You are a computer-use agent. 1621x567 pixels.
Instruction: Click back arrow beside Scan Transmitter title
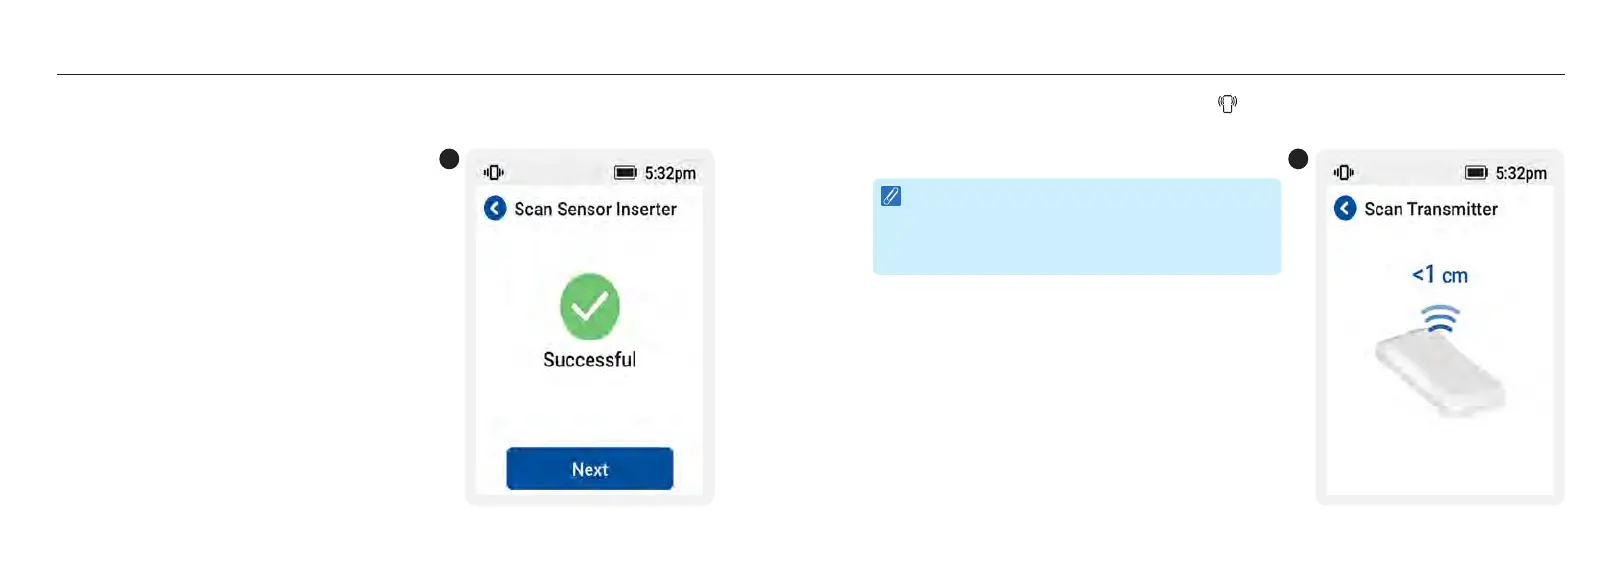pyautogui.click(x=1345, y=208)
